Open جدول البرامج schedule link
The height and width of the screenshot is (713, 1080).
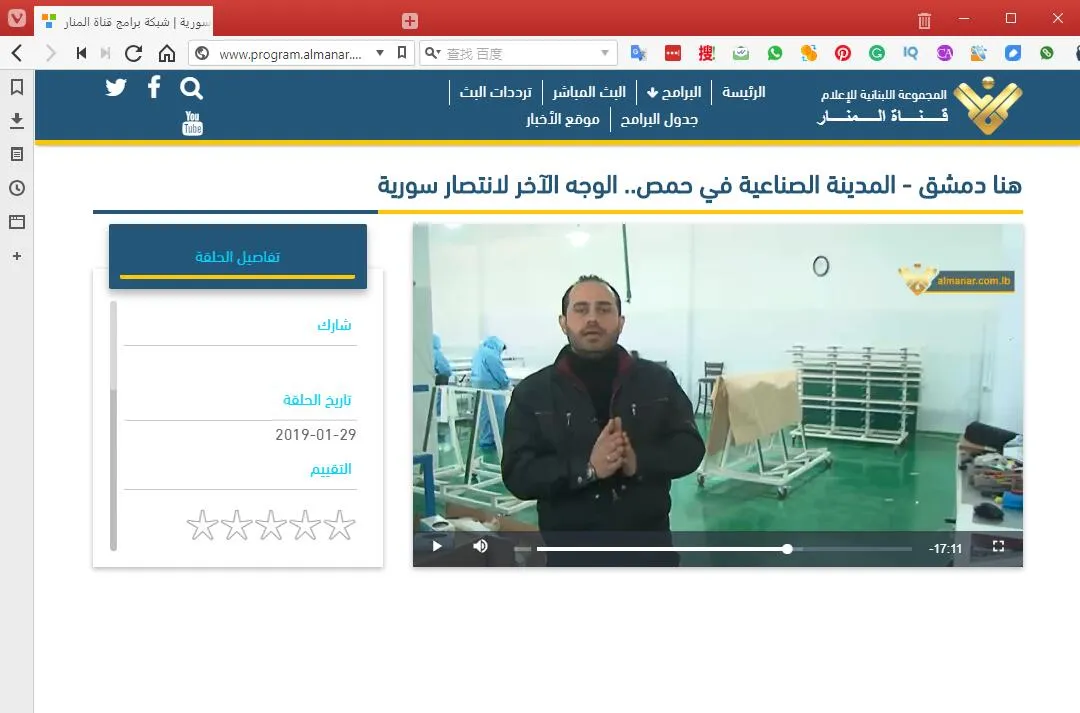tap(659, 119)
